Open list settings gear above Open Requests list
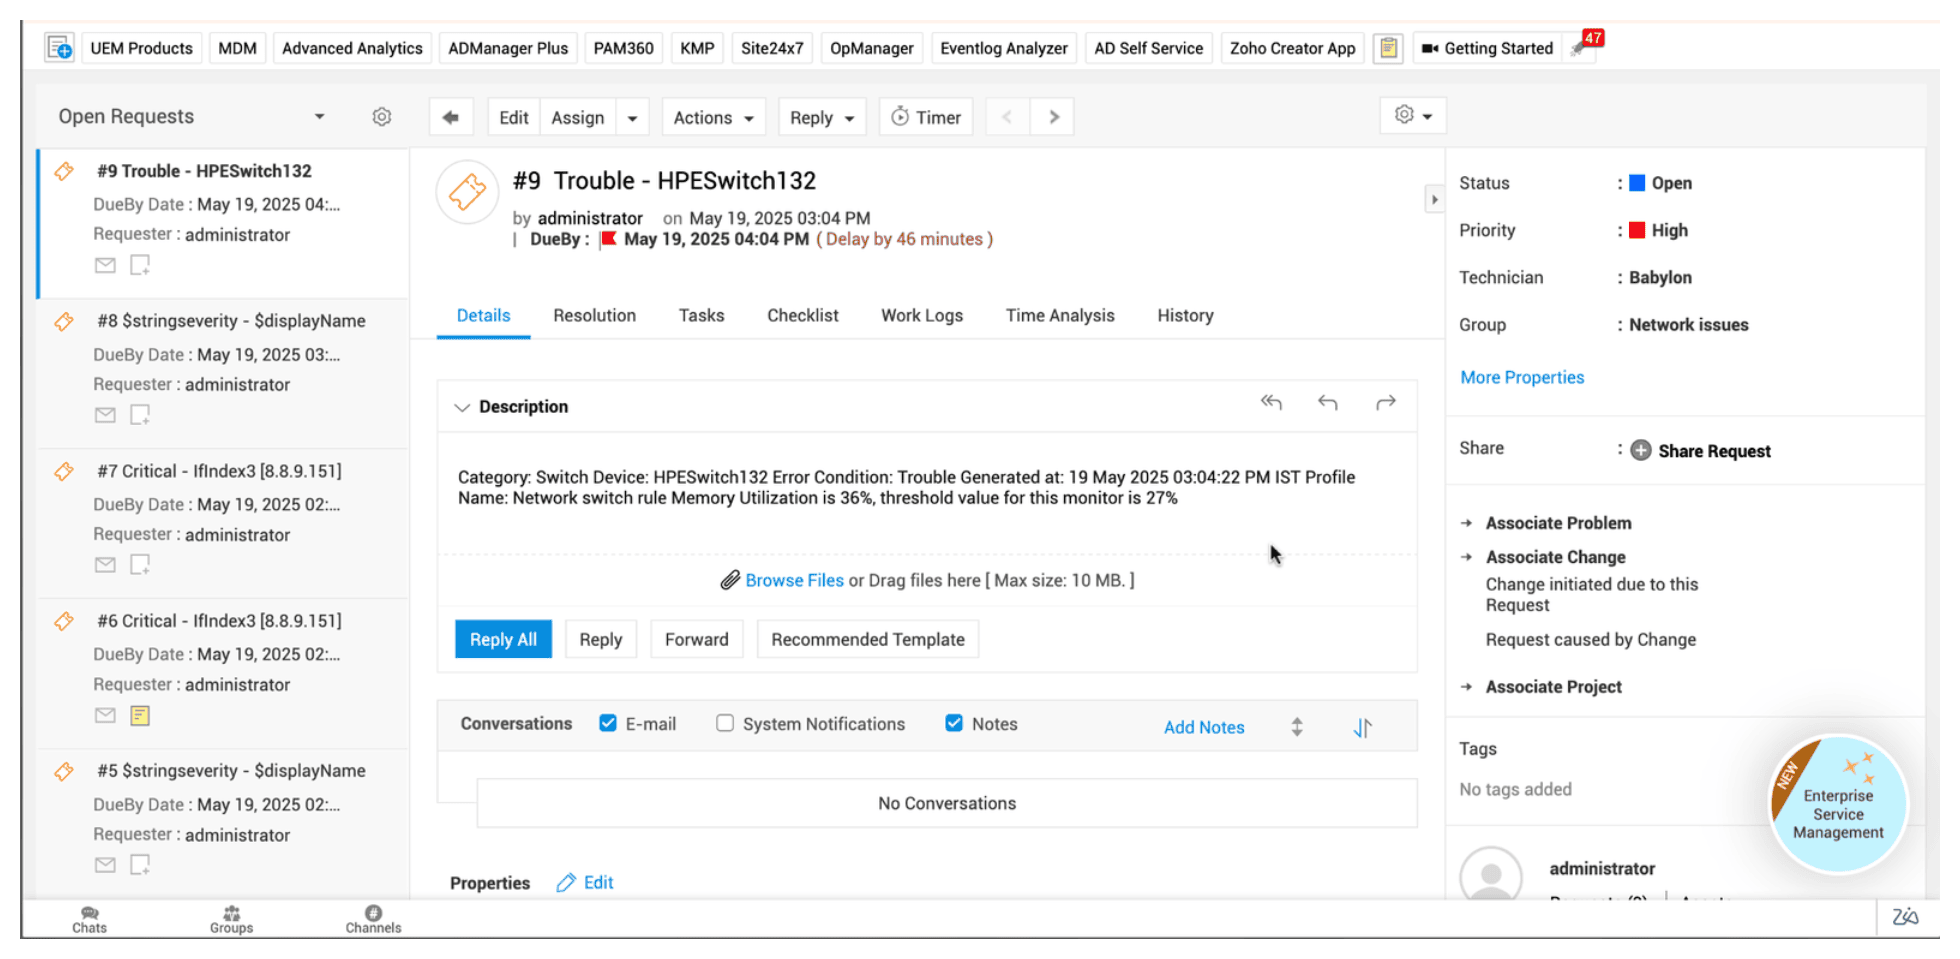1960x959 pixels. coord(381,116)
